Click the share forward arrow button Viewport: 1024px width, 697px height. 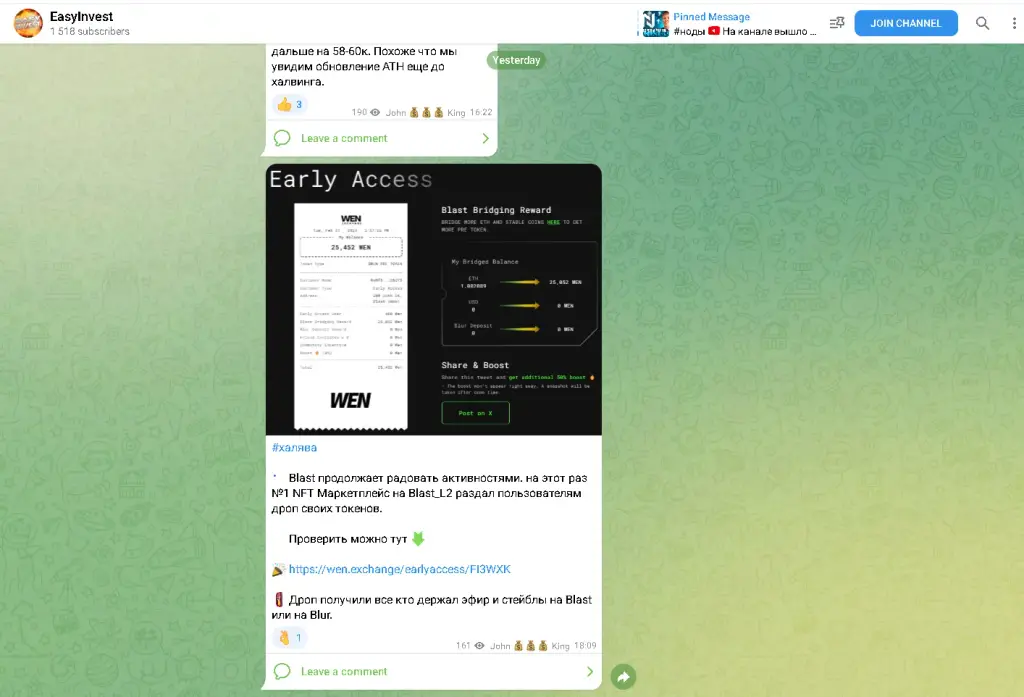point(623,677)
